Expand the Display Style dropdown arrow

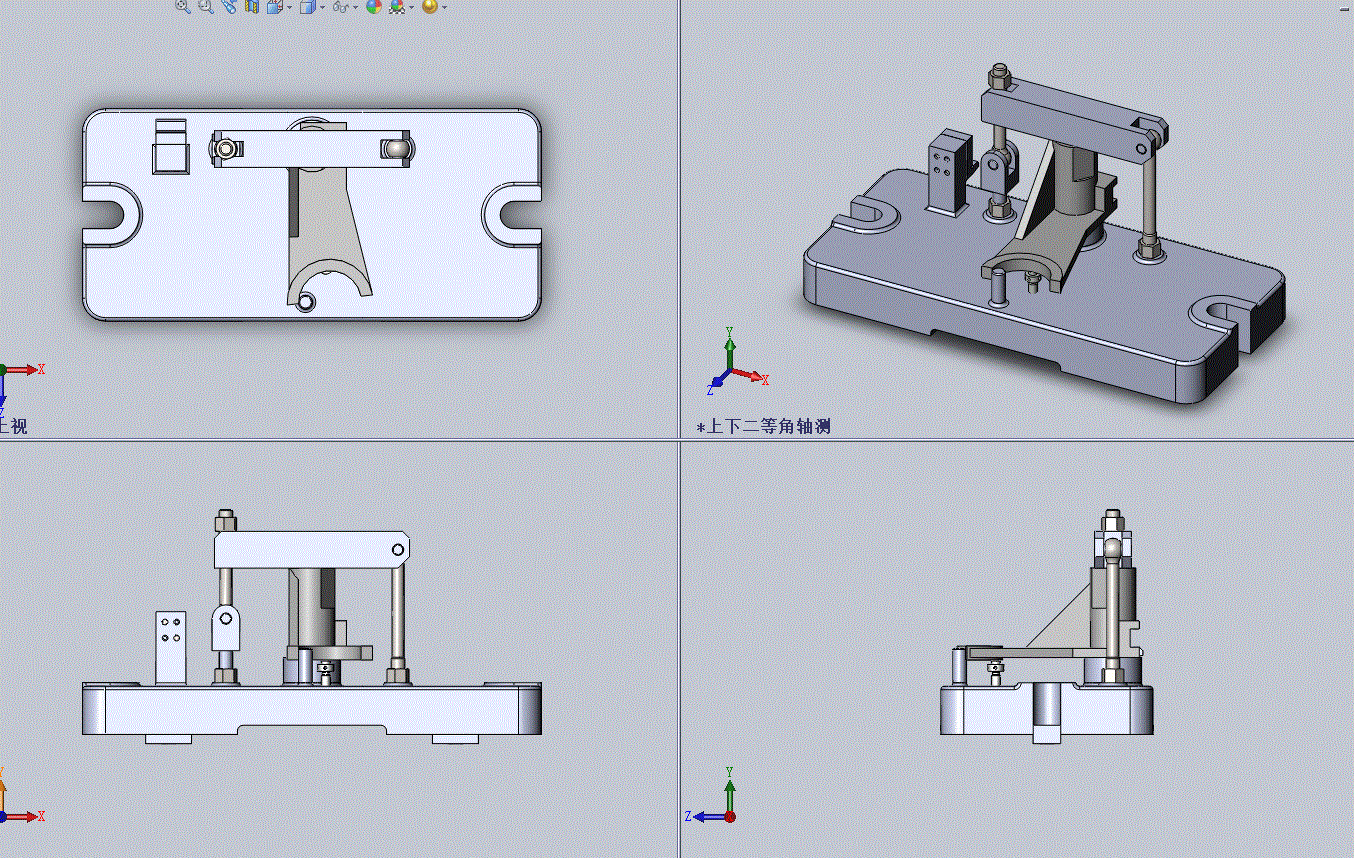tap(322, 8)
